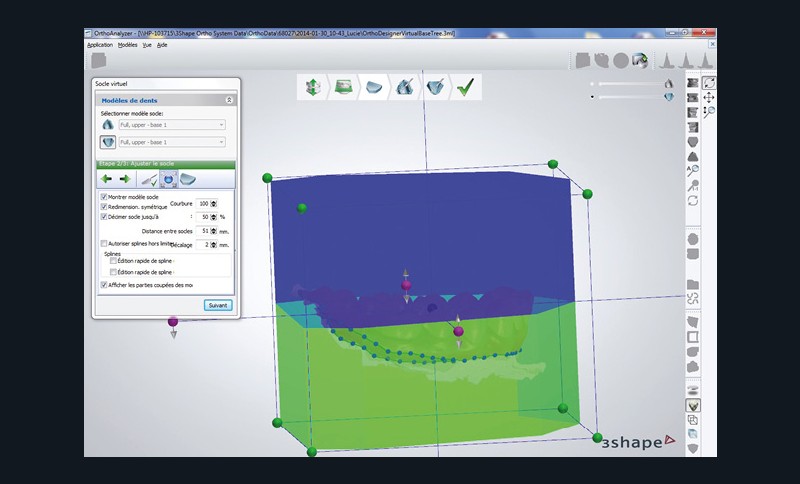The height and width of the screenshot is (484, 800).
Task: Click the selected blue base adjust icon
Action: tap(168, 179)
